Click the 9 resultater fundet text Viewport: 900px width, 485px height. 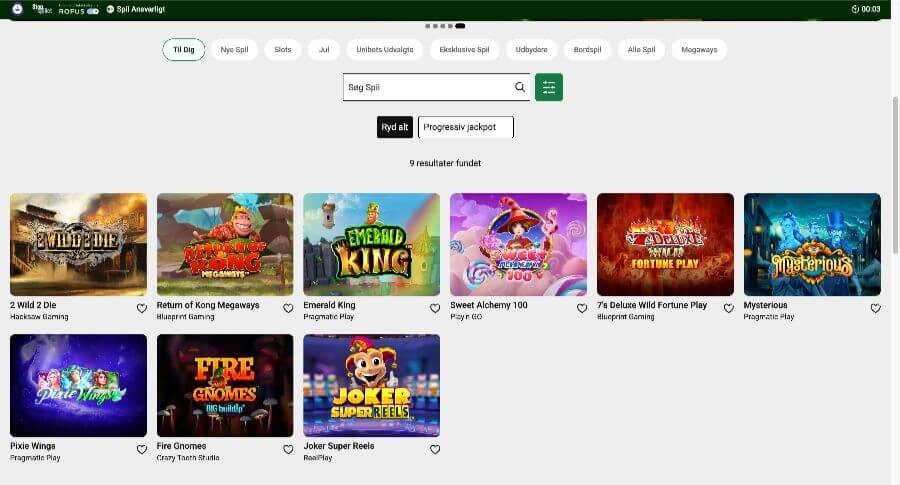[x=445, y=163]
